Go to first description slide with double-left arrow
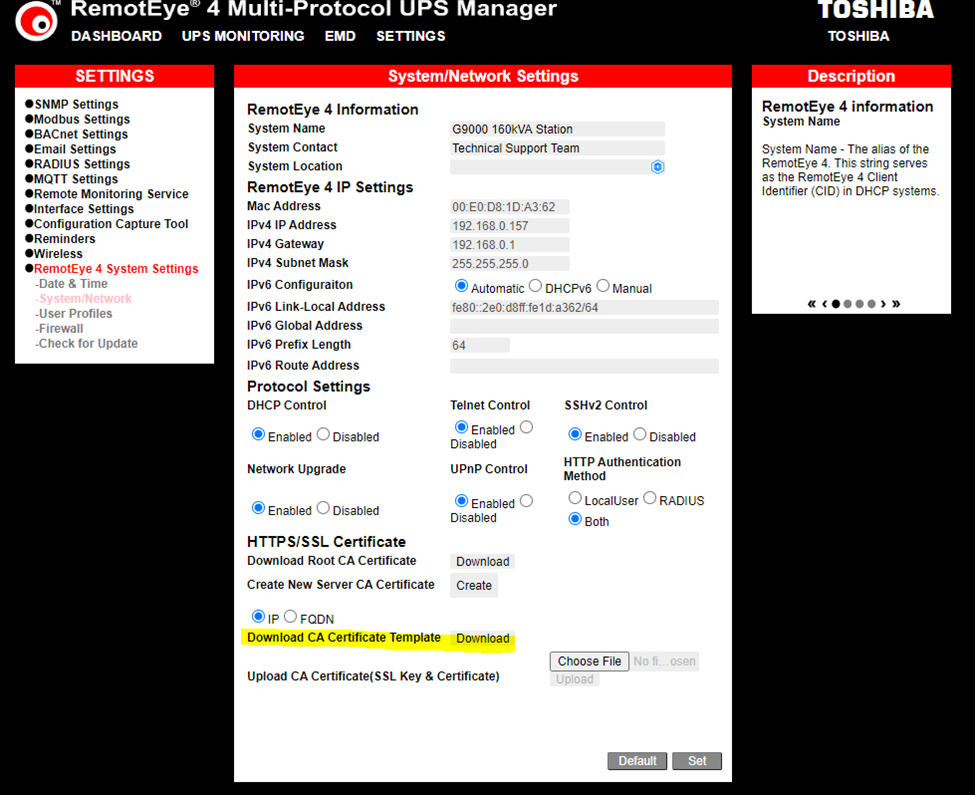975x795 pixels. pyautogui.click(x=812, y=304)
